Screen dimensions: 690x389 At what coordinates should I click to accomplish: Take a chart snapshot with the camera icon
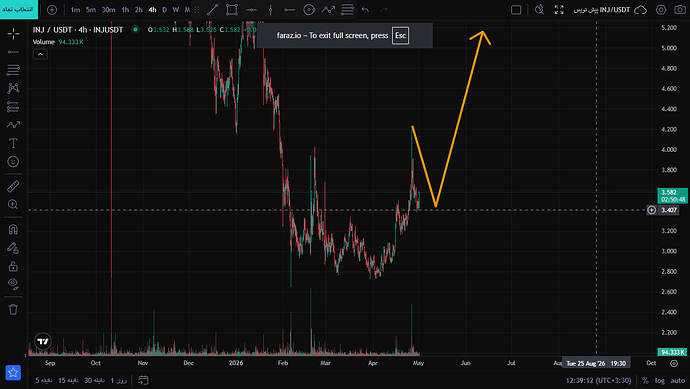pos(680,10)
